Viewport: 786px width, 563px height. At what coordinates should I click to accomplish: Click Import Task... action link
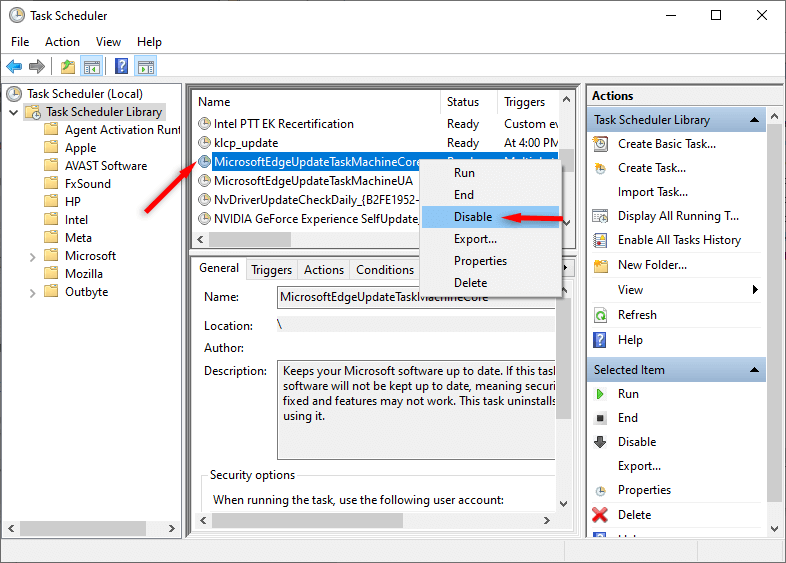click(653, 192)
